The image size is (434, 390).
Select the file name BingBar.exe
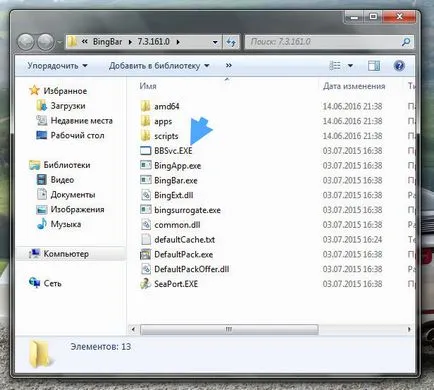176,180
